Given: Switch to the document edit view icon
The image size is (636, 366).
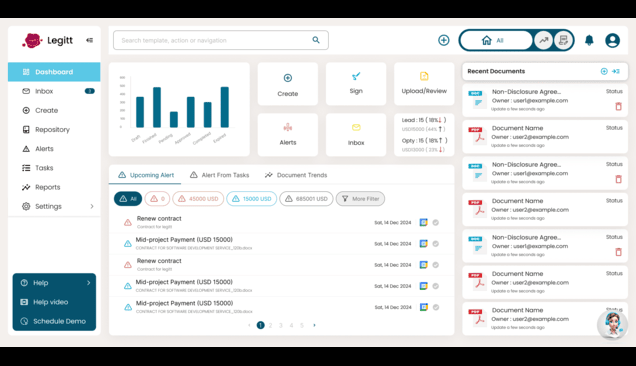Looking at the screenshot, I should coord(563,40).
